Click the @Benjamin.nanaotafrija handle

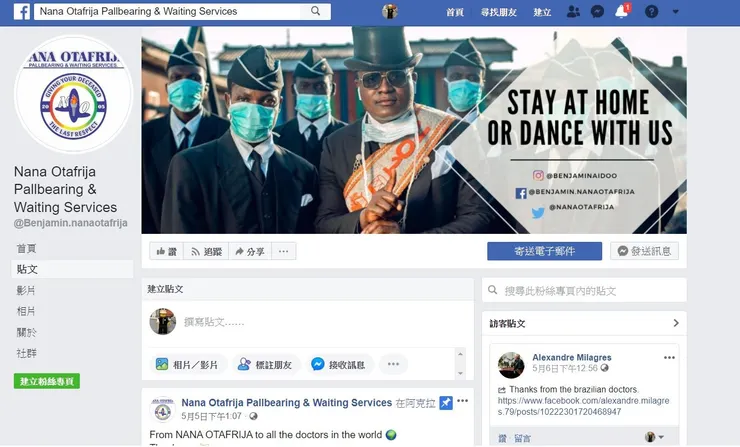(x=70, y=223)
